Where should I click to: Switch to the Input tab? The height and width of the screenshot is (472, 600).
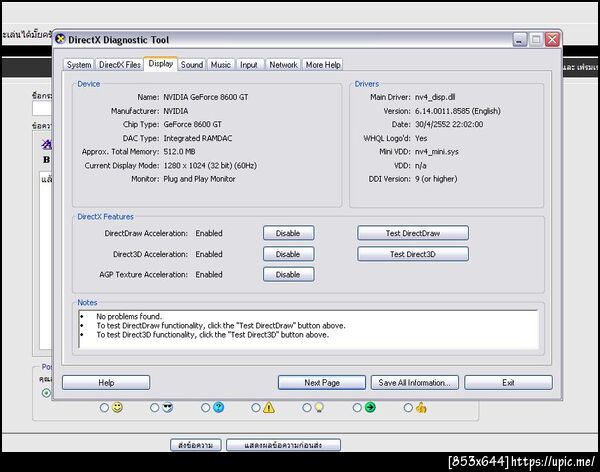point(249,65)
